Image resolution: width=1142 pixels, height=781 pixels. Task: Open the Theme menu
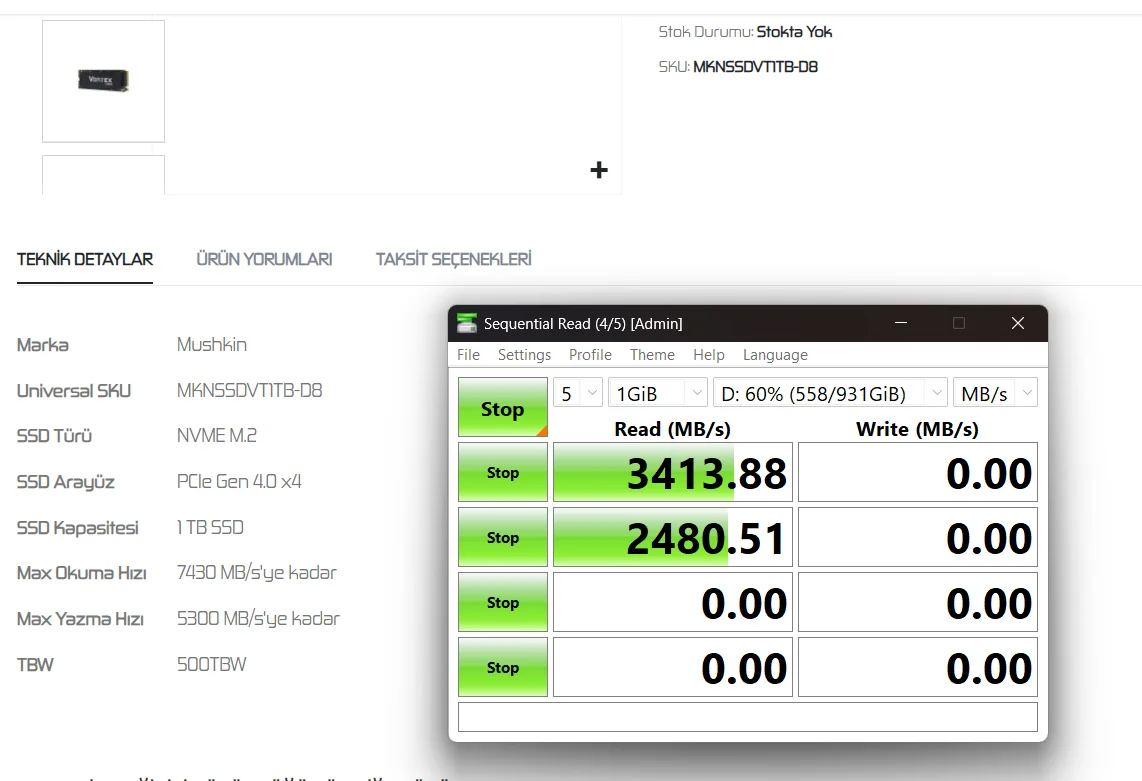(x=652, y=355)
